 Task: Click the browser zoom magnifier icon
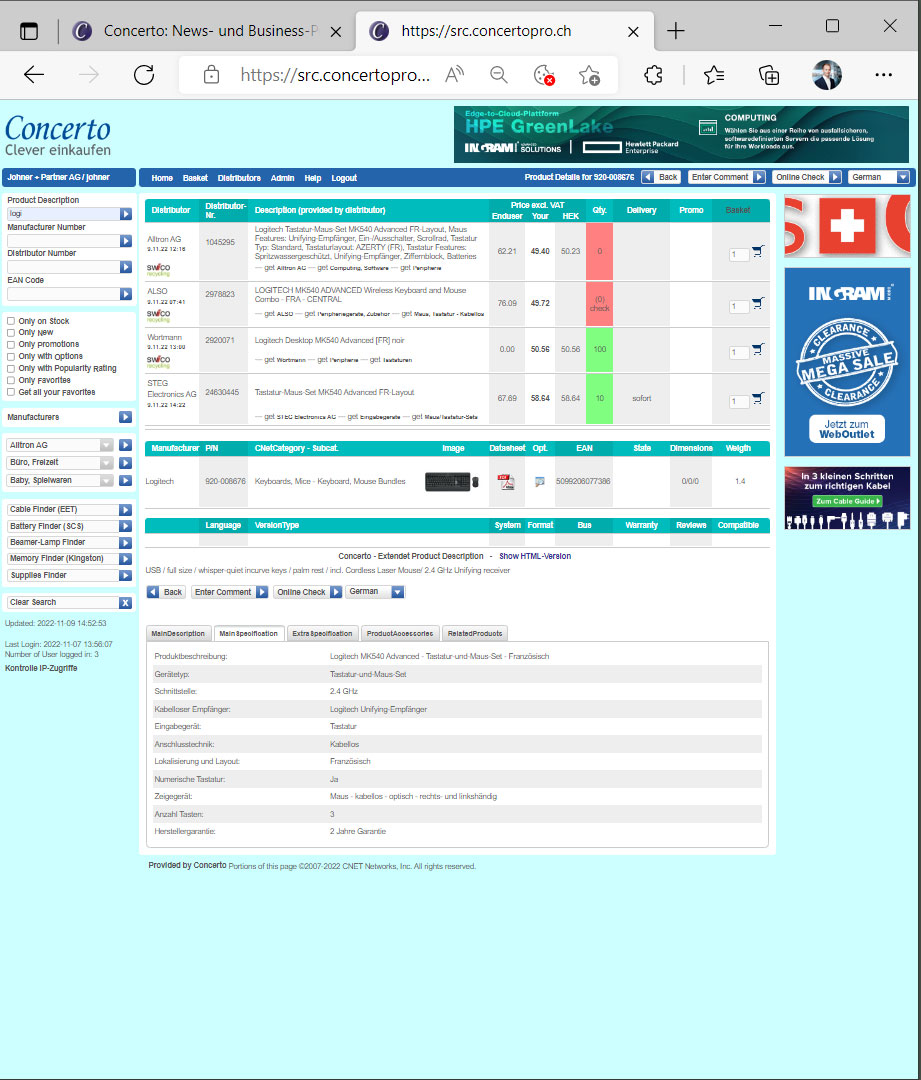point(499,75)
